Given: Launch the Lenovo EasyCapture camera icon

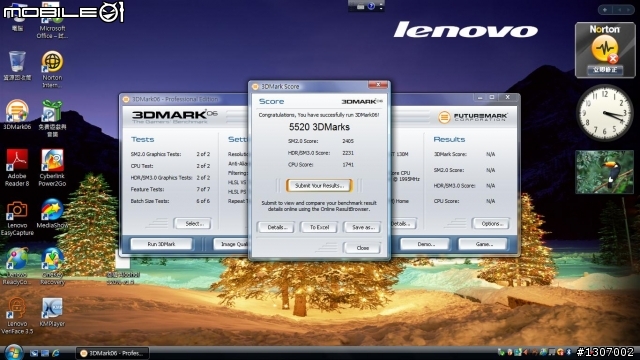Looking at the screenshot, I should 17,218.
